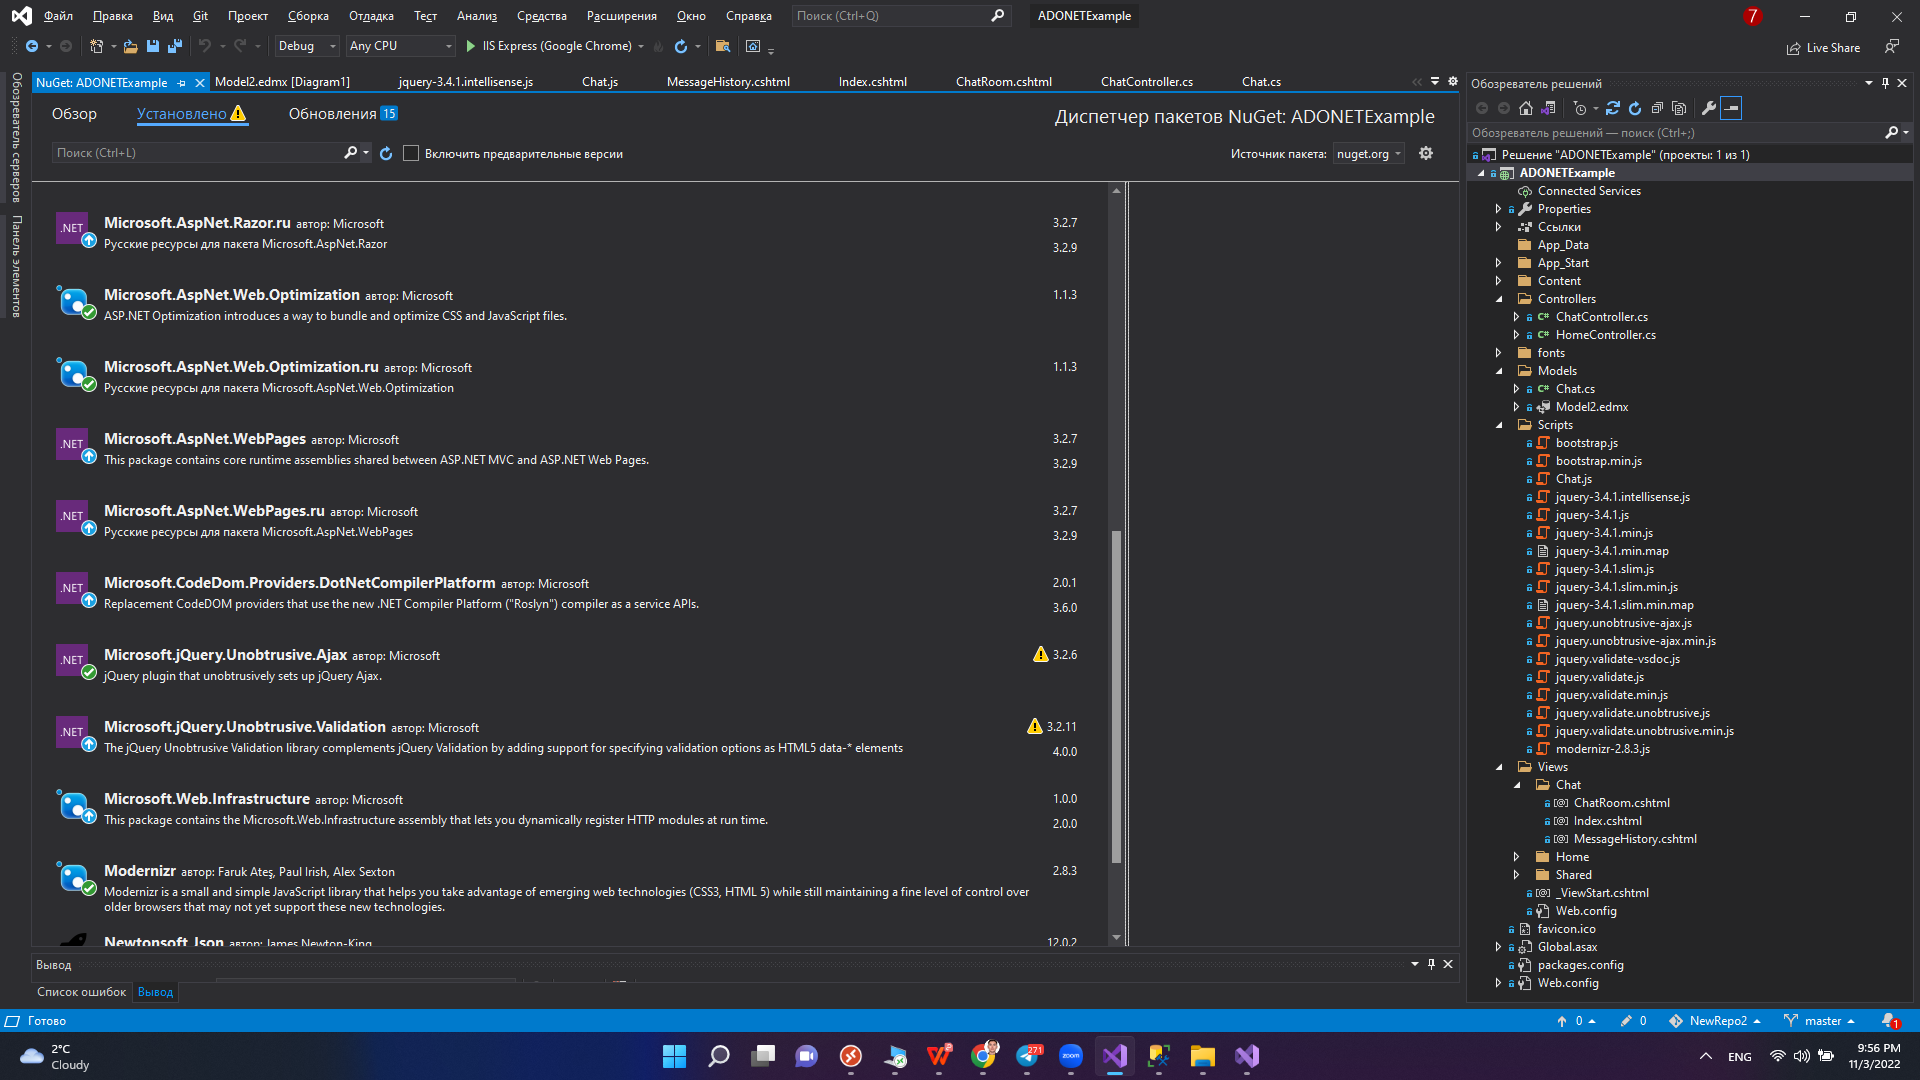The image size is (1920, 1080).
Task: Open Properties wrench icon in Solution Explorer
Action: pos(1709,108)
